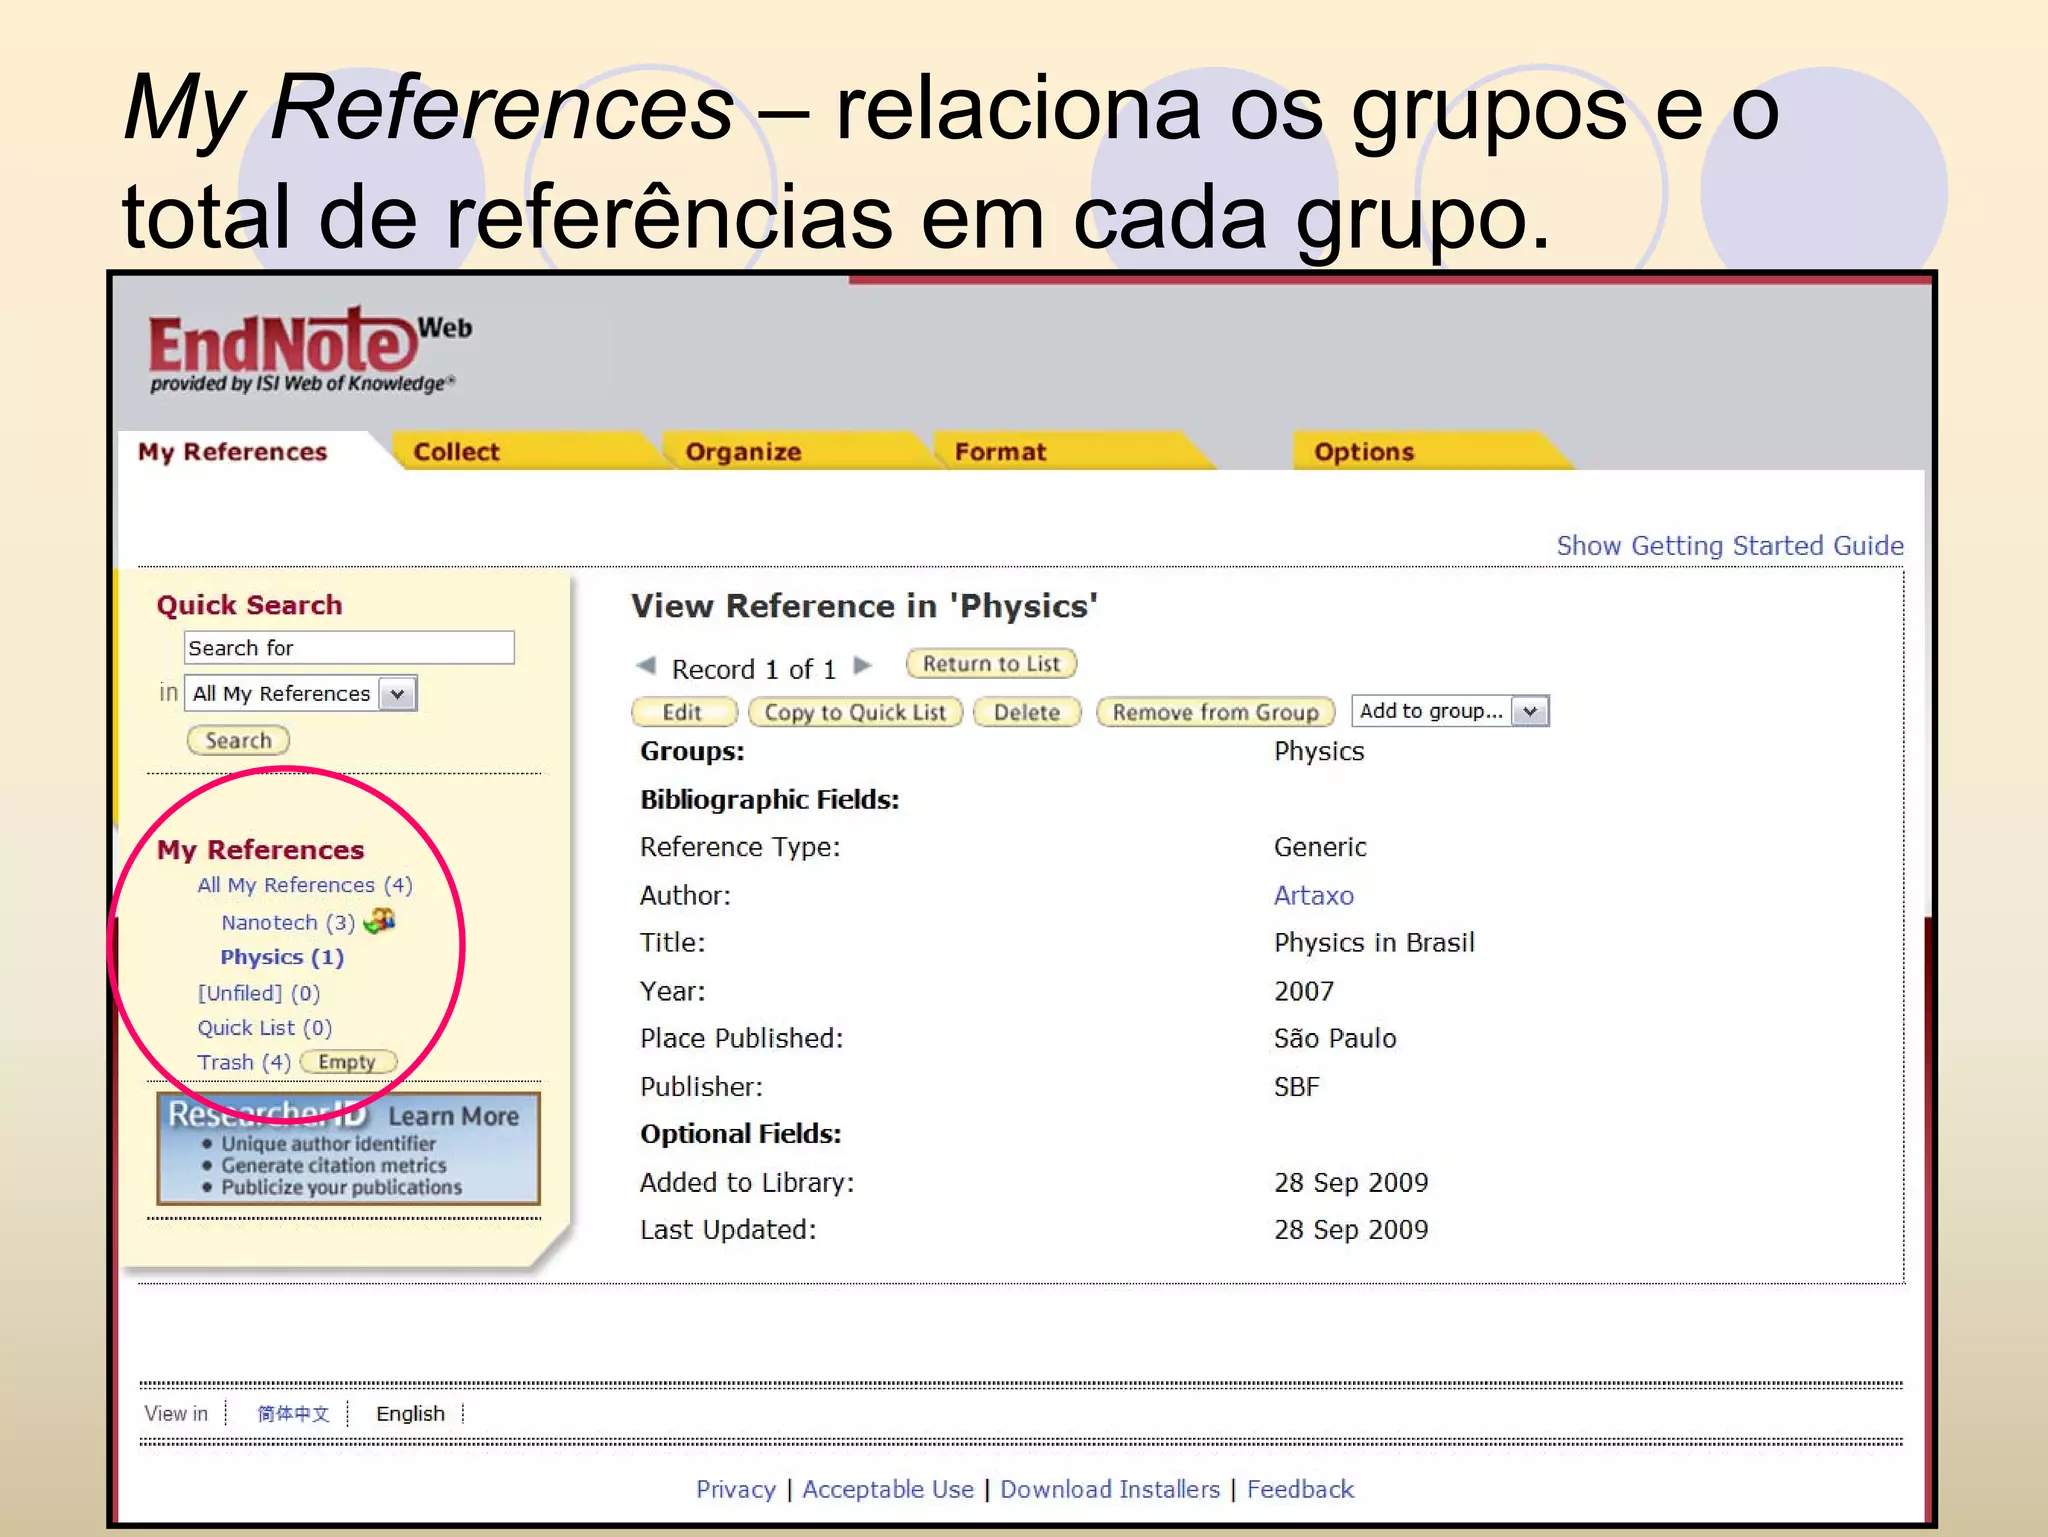Screen dimensions: 2048x1537
Task: Click the Search for input field
Action: pos(349,648)
